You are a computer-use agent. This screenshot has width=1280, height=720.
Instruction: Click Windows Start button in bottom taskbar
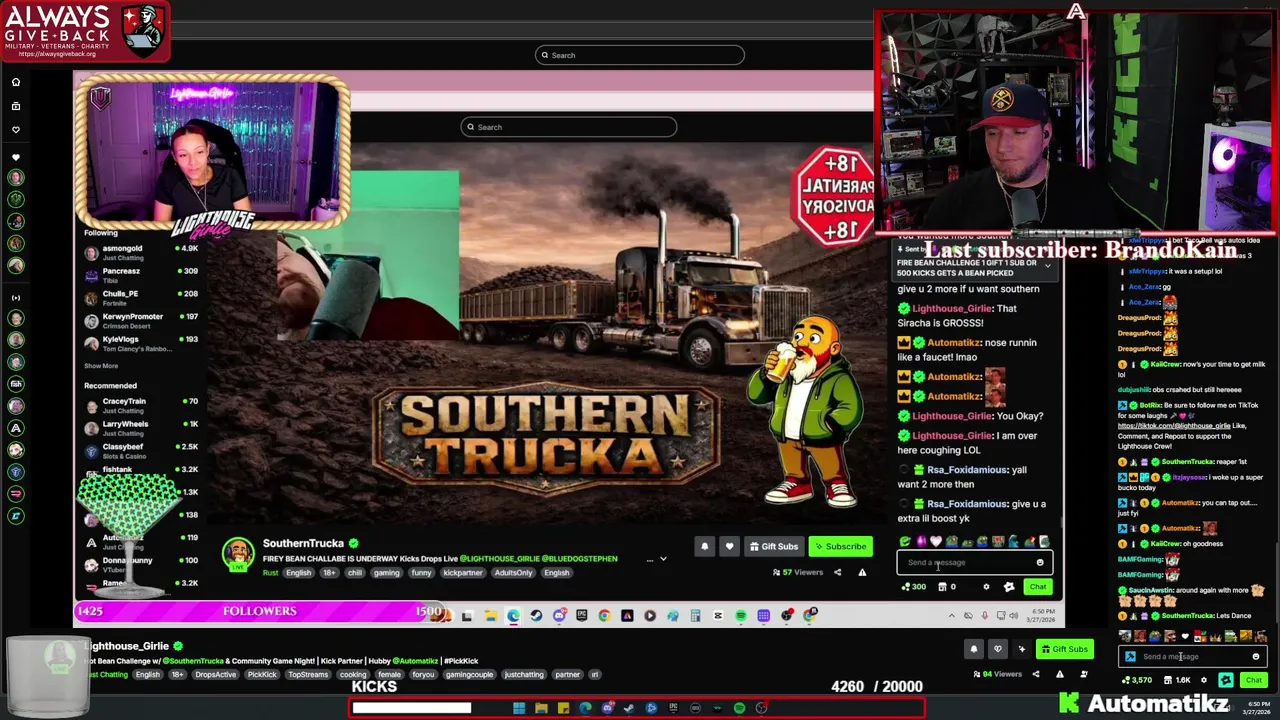pos(519,708)
